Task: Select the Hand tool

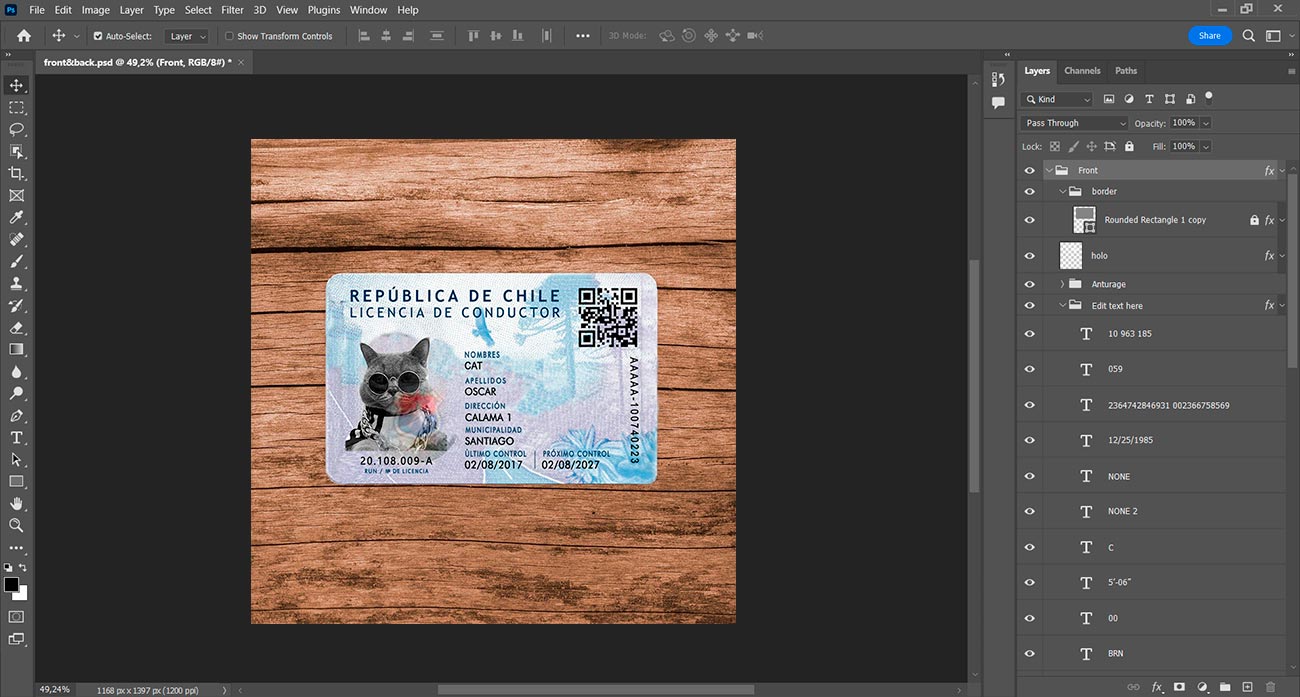Action: [x=16, y=503]
